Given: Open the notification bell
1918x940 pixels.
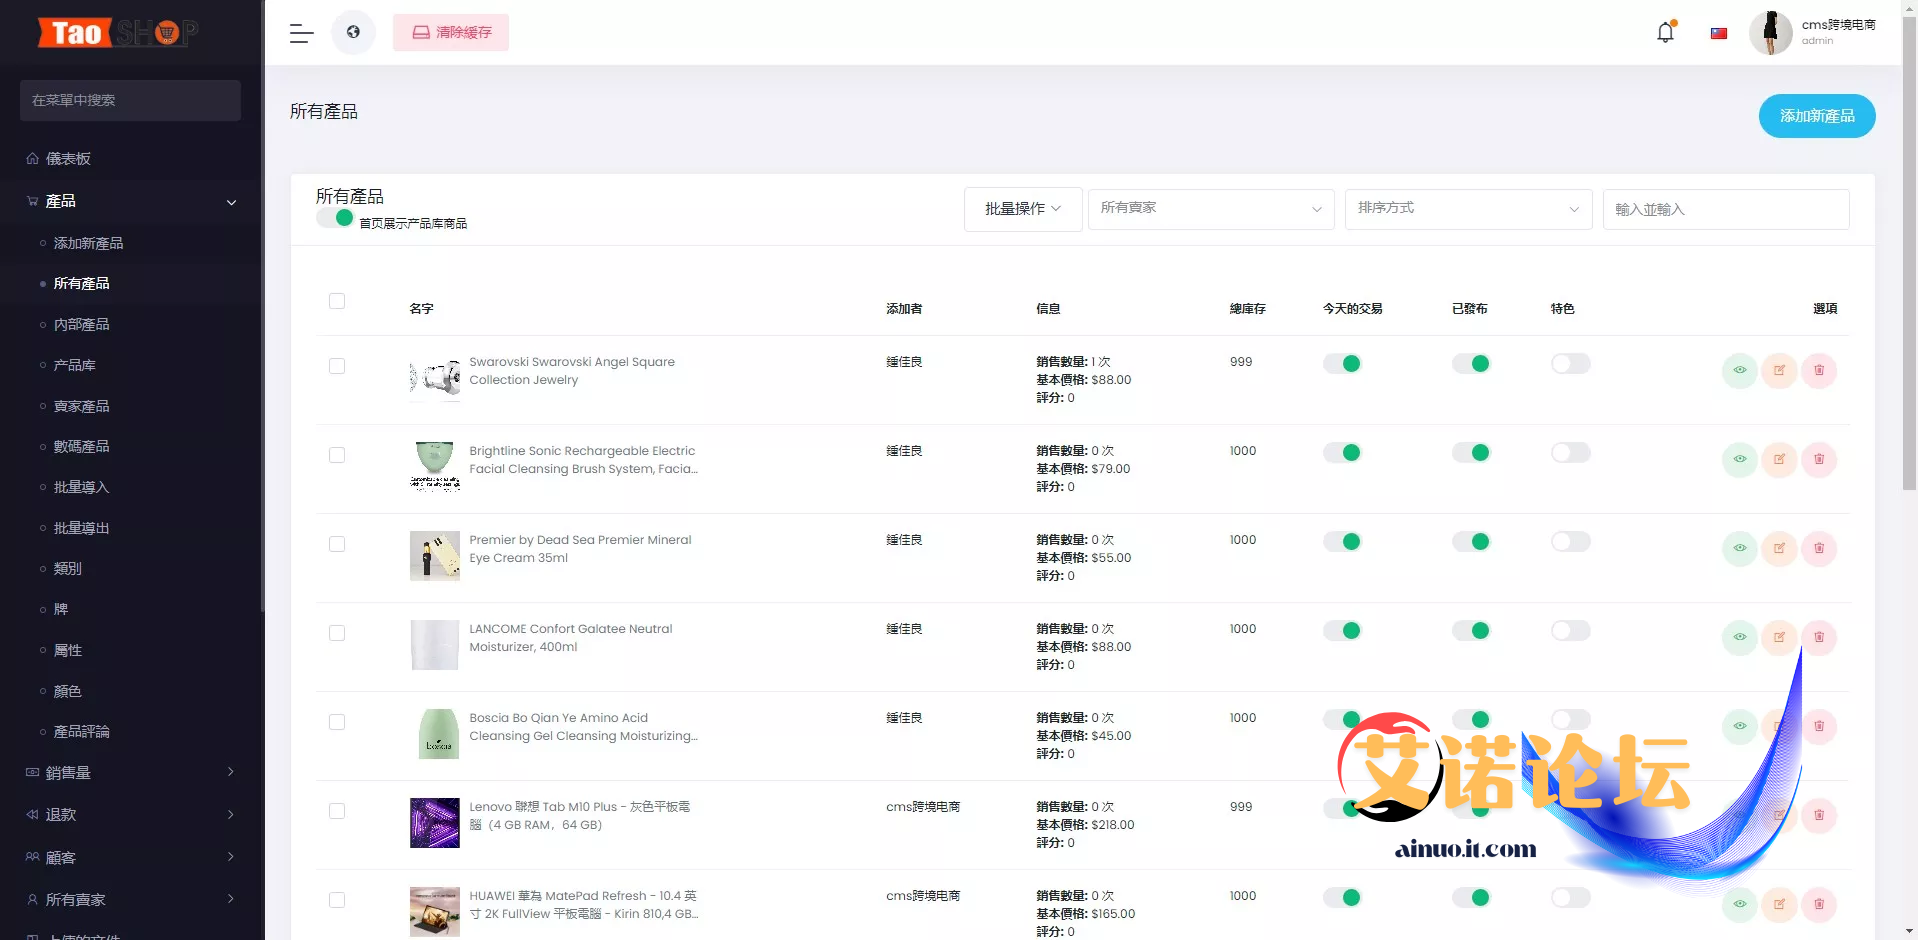Looking at the screenshot, I should (1665, 32).
